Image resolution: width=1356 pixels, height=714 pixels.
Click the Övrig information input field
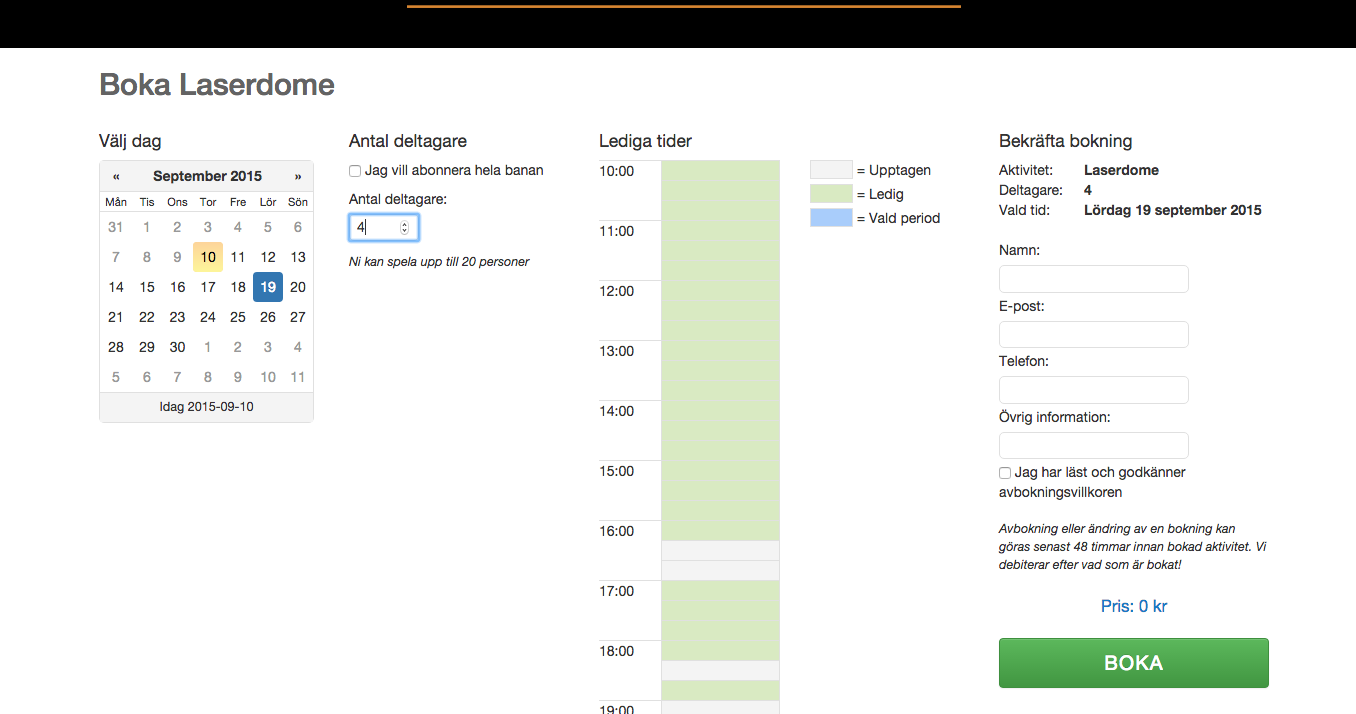point(1094,446)
